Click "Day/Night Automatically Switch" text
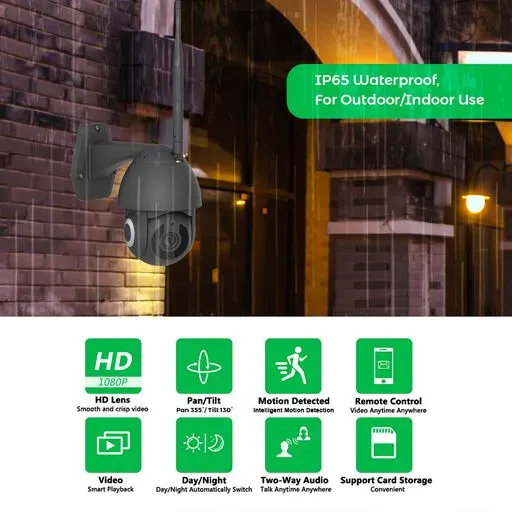The image size is (512, 512). (x=204, y=490)
